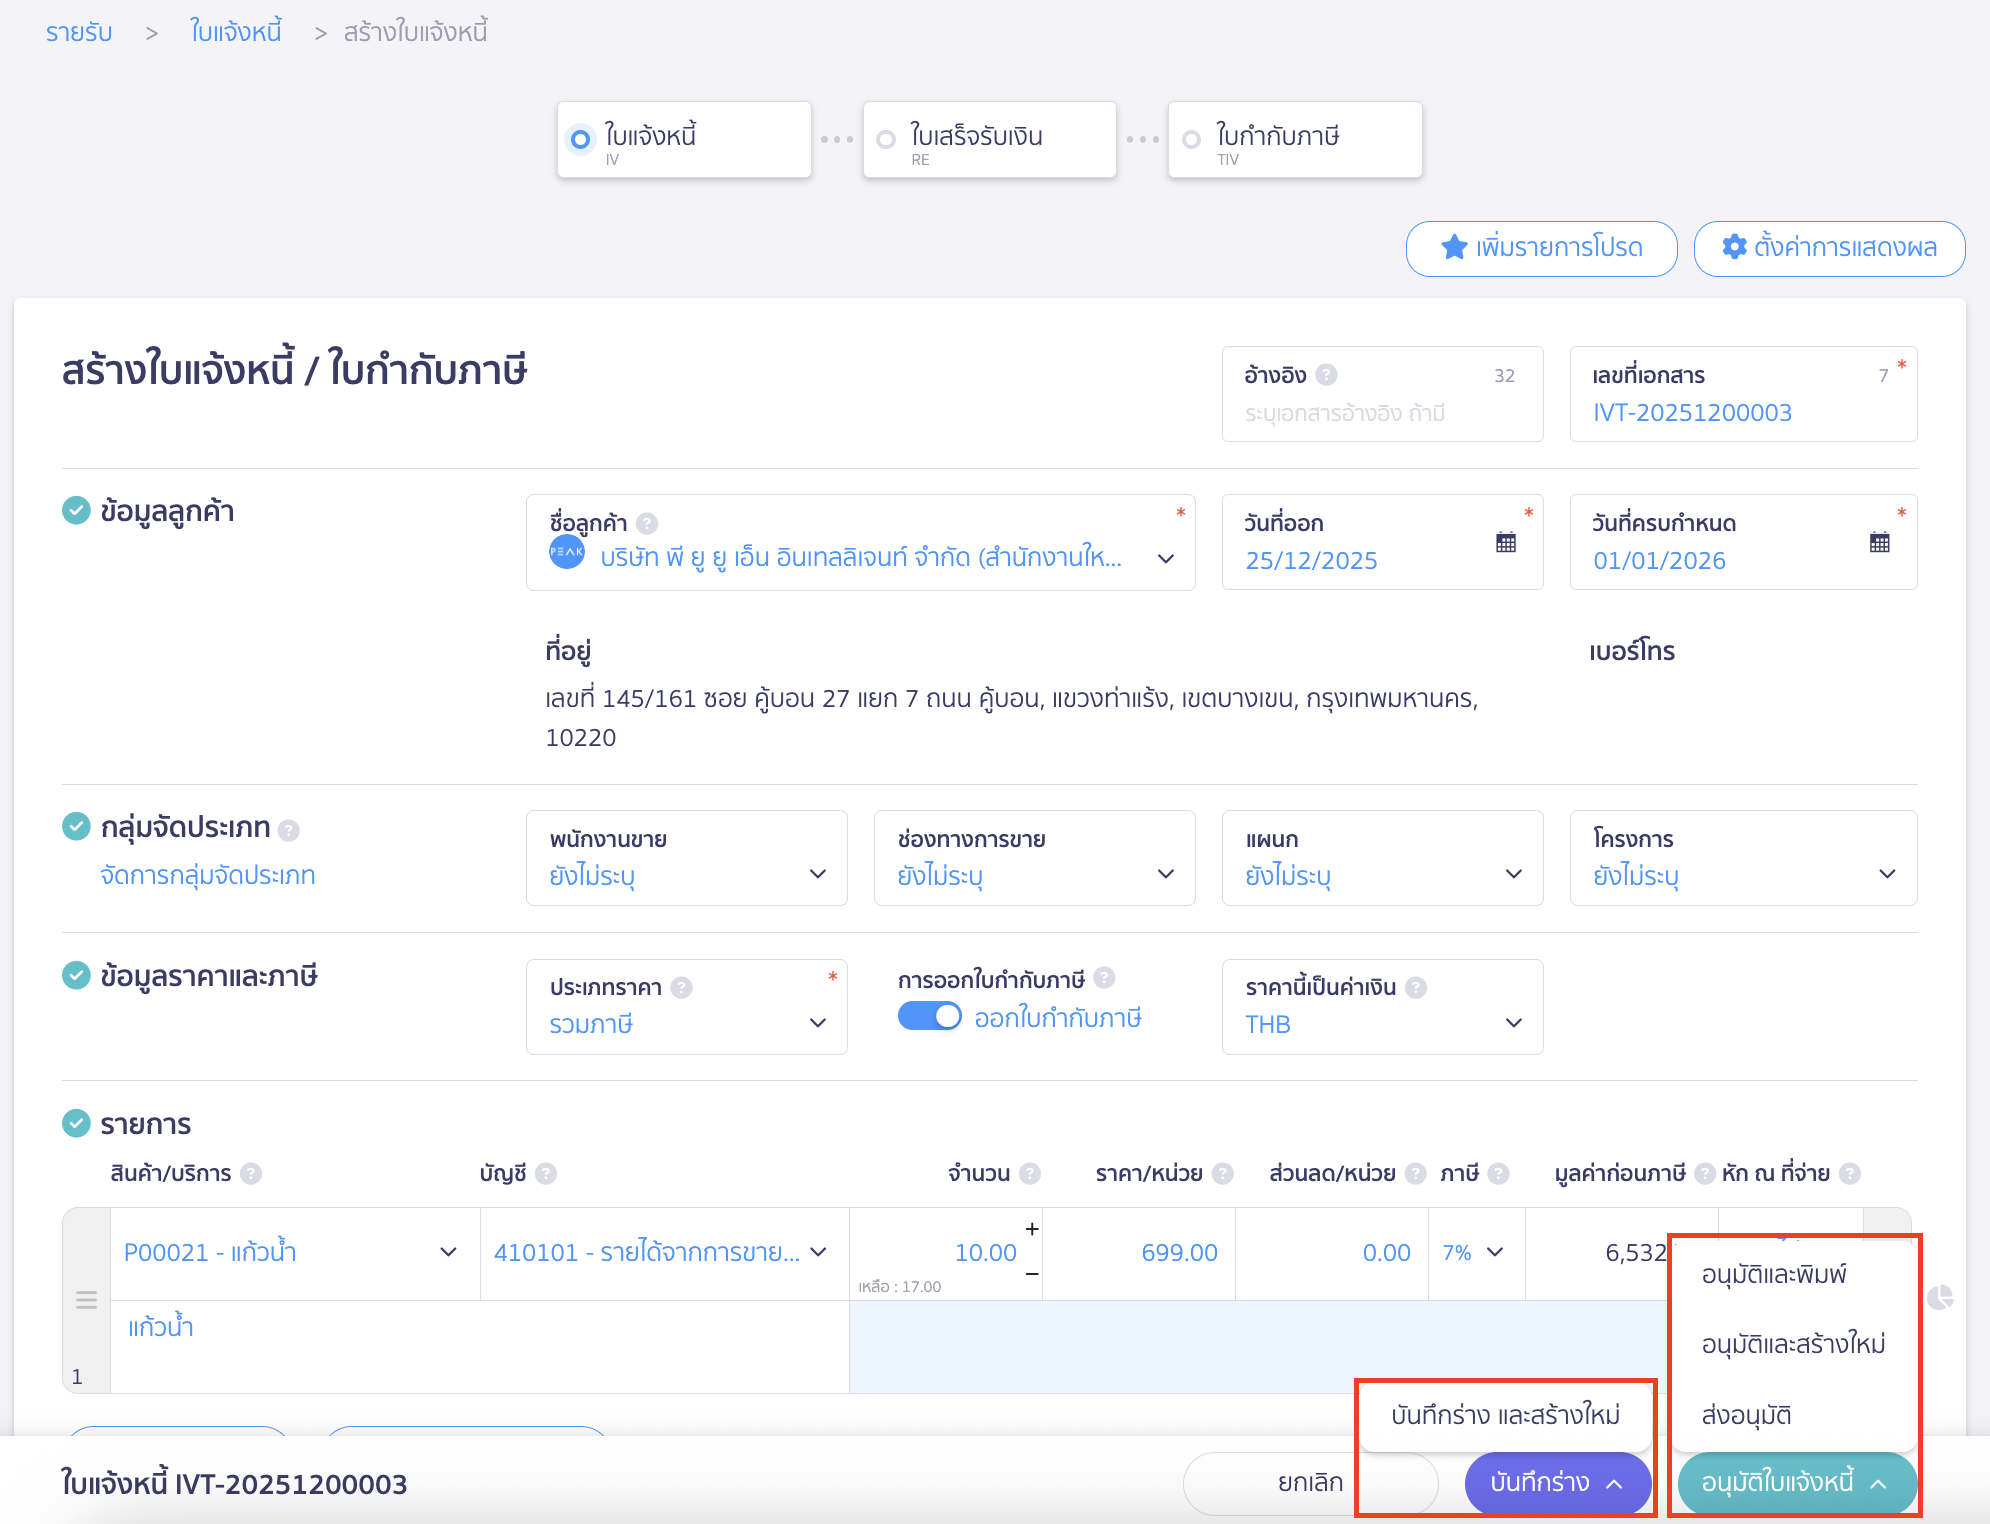Click help icon next to ประเภทราคา
This screenshot has height=1524, width=1990.
tap(681, 987)
